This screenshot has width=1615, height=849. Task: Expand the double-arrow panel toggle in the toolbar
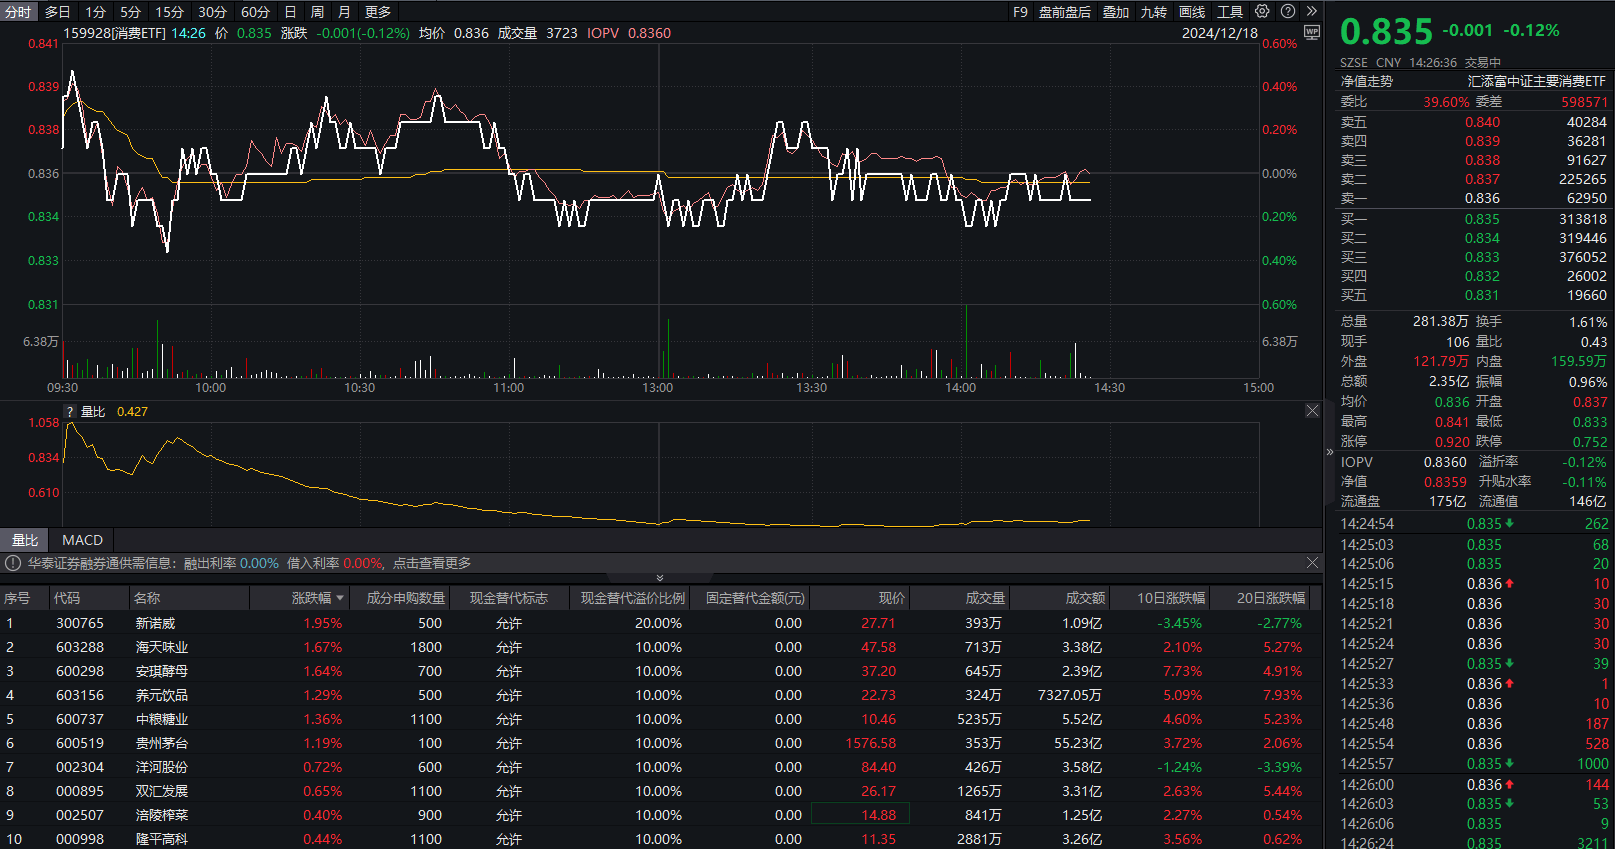[x=1312, y=12]
